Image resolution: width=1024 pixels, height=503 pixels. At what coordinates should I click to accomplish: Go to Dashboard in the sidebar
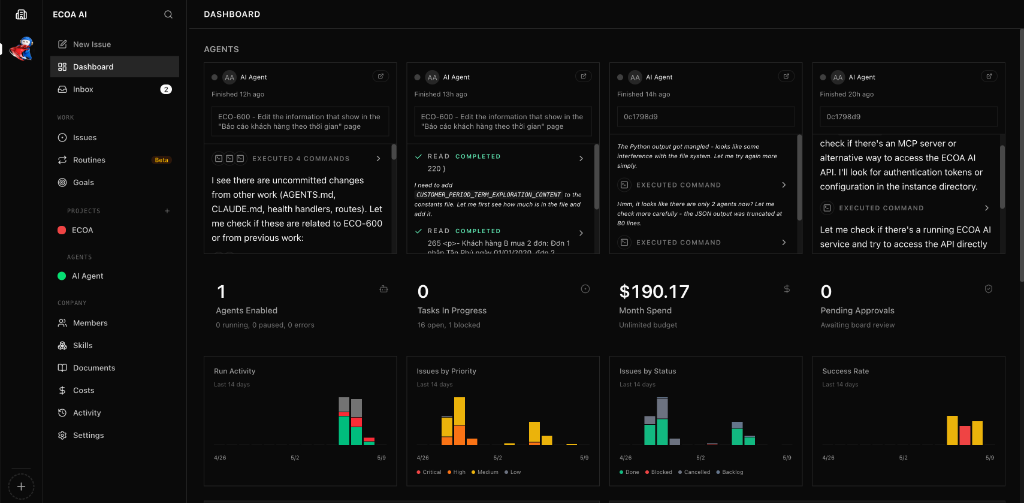114,67
